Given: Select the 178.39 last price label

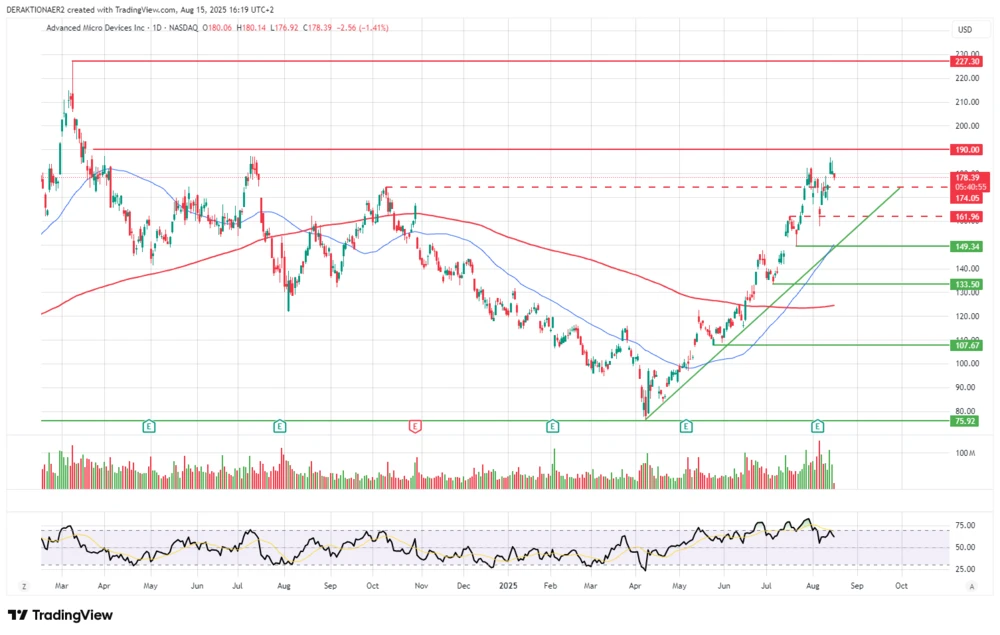Looking at the screenshot, I should pyautogui.click(x=965, y=178).
